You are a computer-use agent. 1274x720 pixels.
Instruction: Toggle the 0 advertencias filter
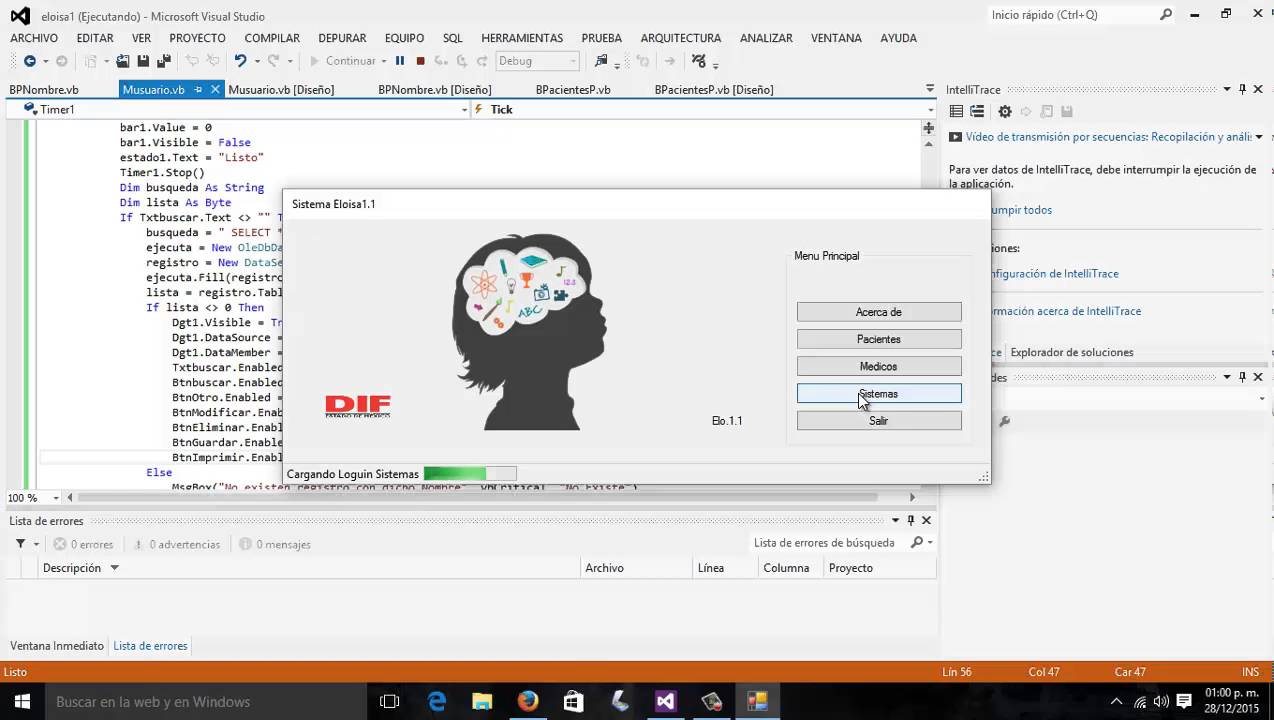[x=175, y=544]
